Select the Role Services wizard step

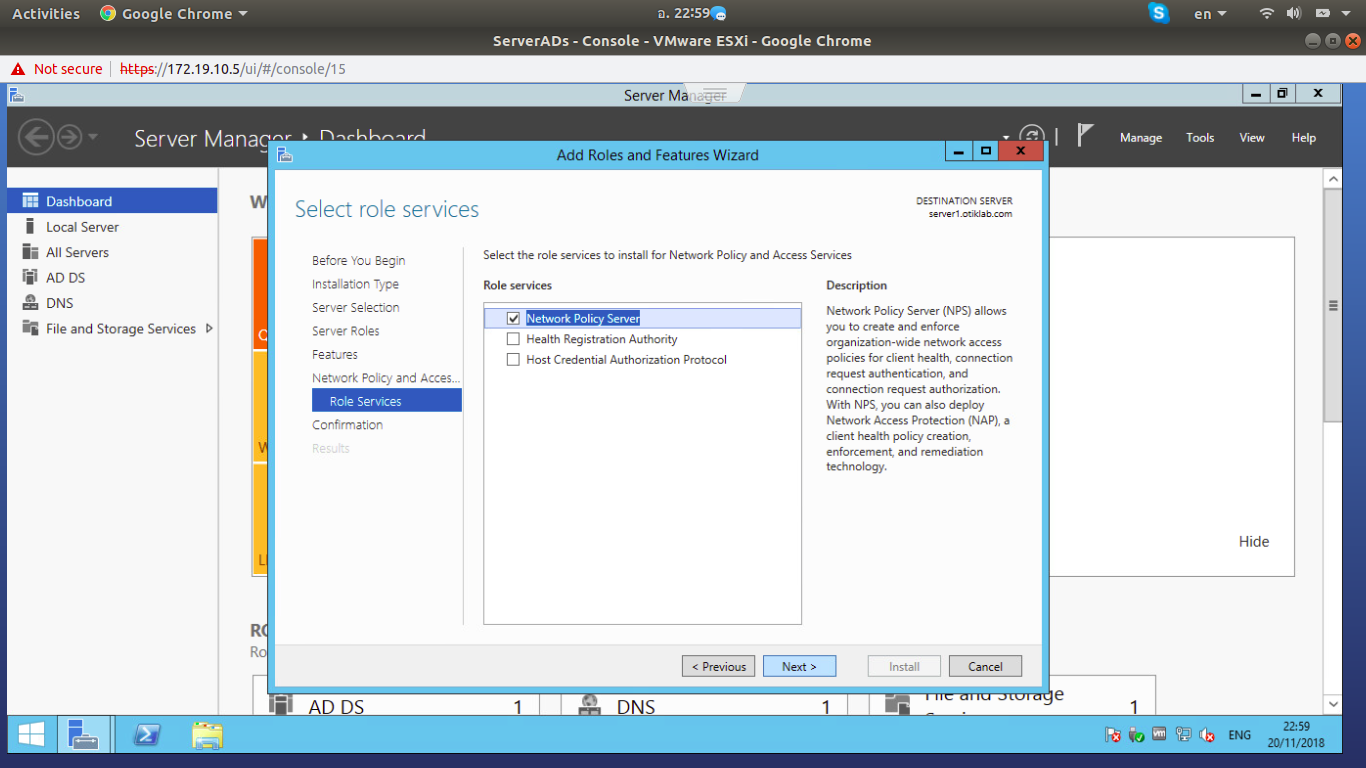point(387,401)
